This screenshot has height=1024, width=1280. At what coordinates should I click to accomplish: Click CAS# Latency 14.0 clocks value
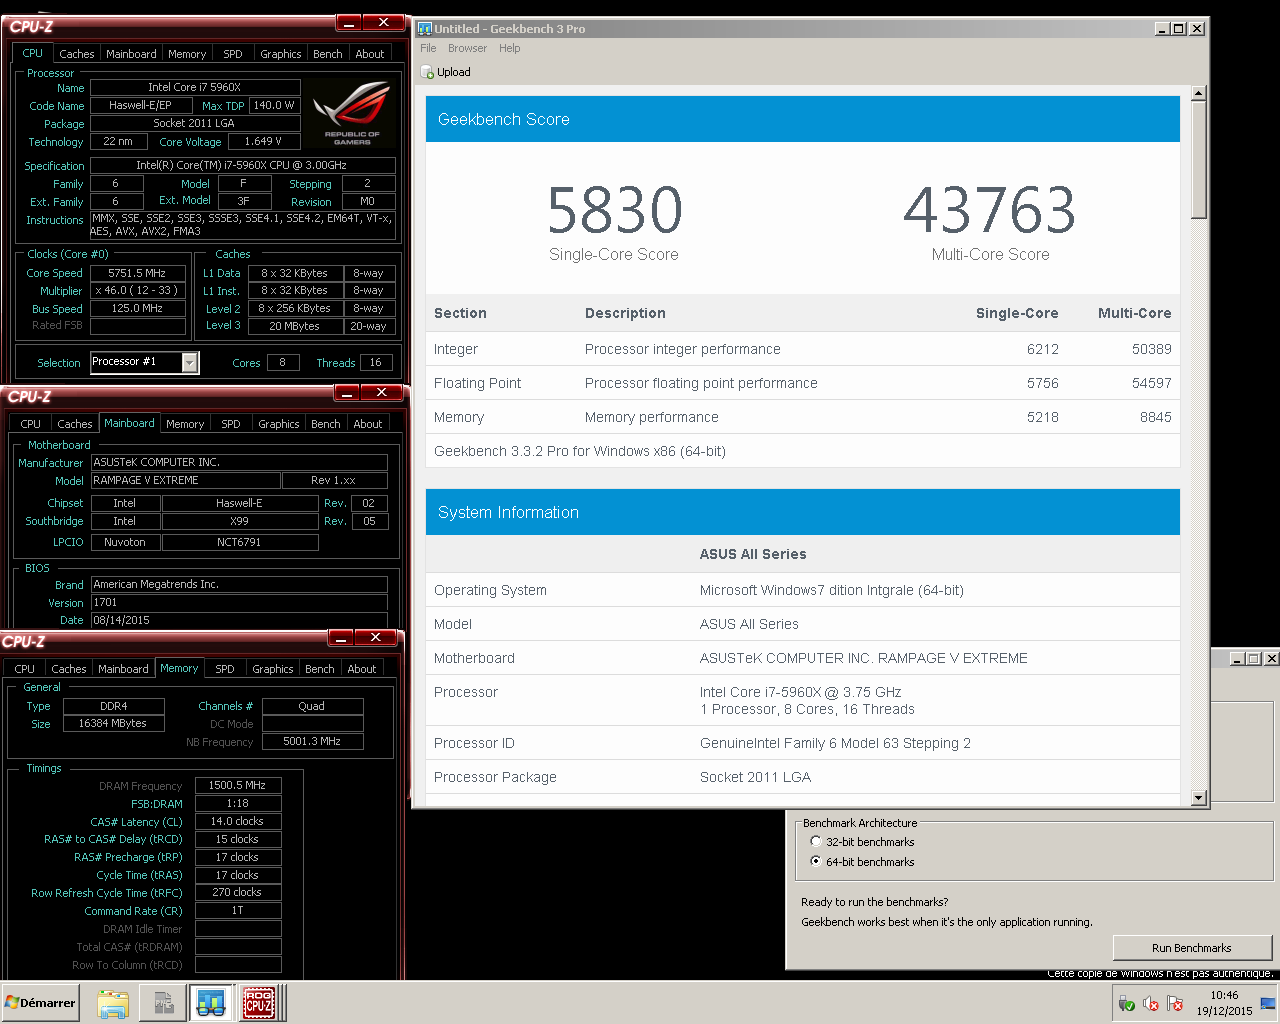click(238, 822)
